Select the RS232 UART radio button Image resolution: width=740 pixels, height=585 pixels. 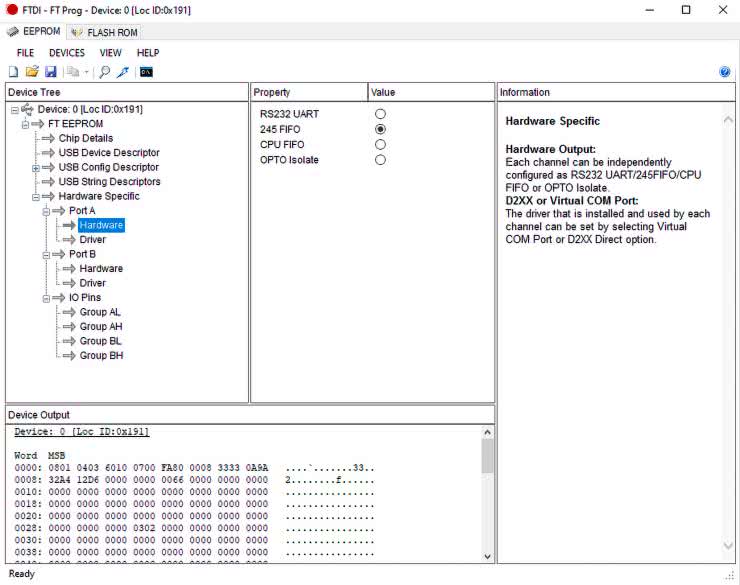pos(380,114)
